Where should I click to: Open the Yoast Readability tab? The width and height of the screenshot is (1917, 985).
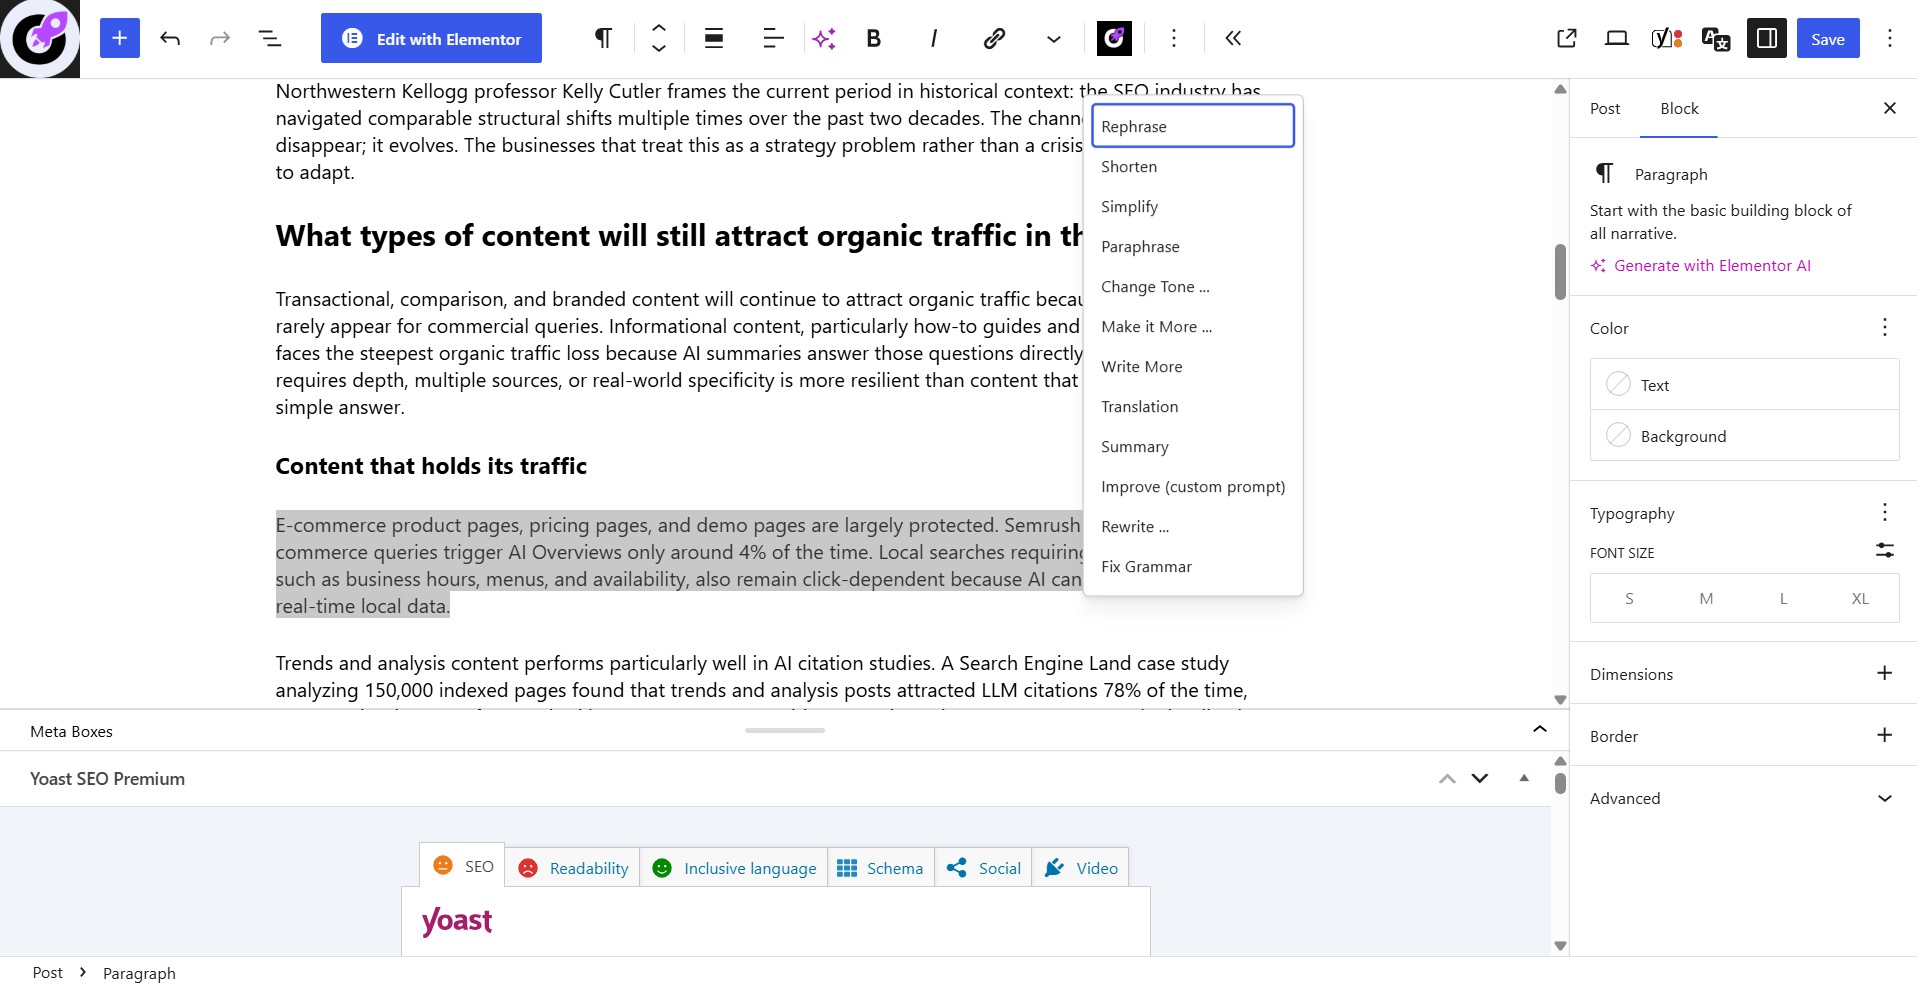pos(573,867)
